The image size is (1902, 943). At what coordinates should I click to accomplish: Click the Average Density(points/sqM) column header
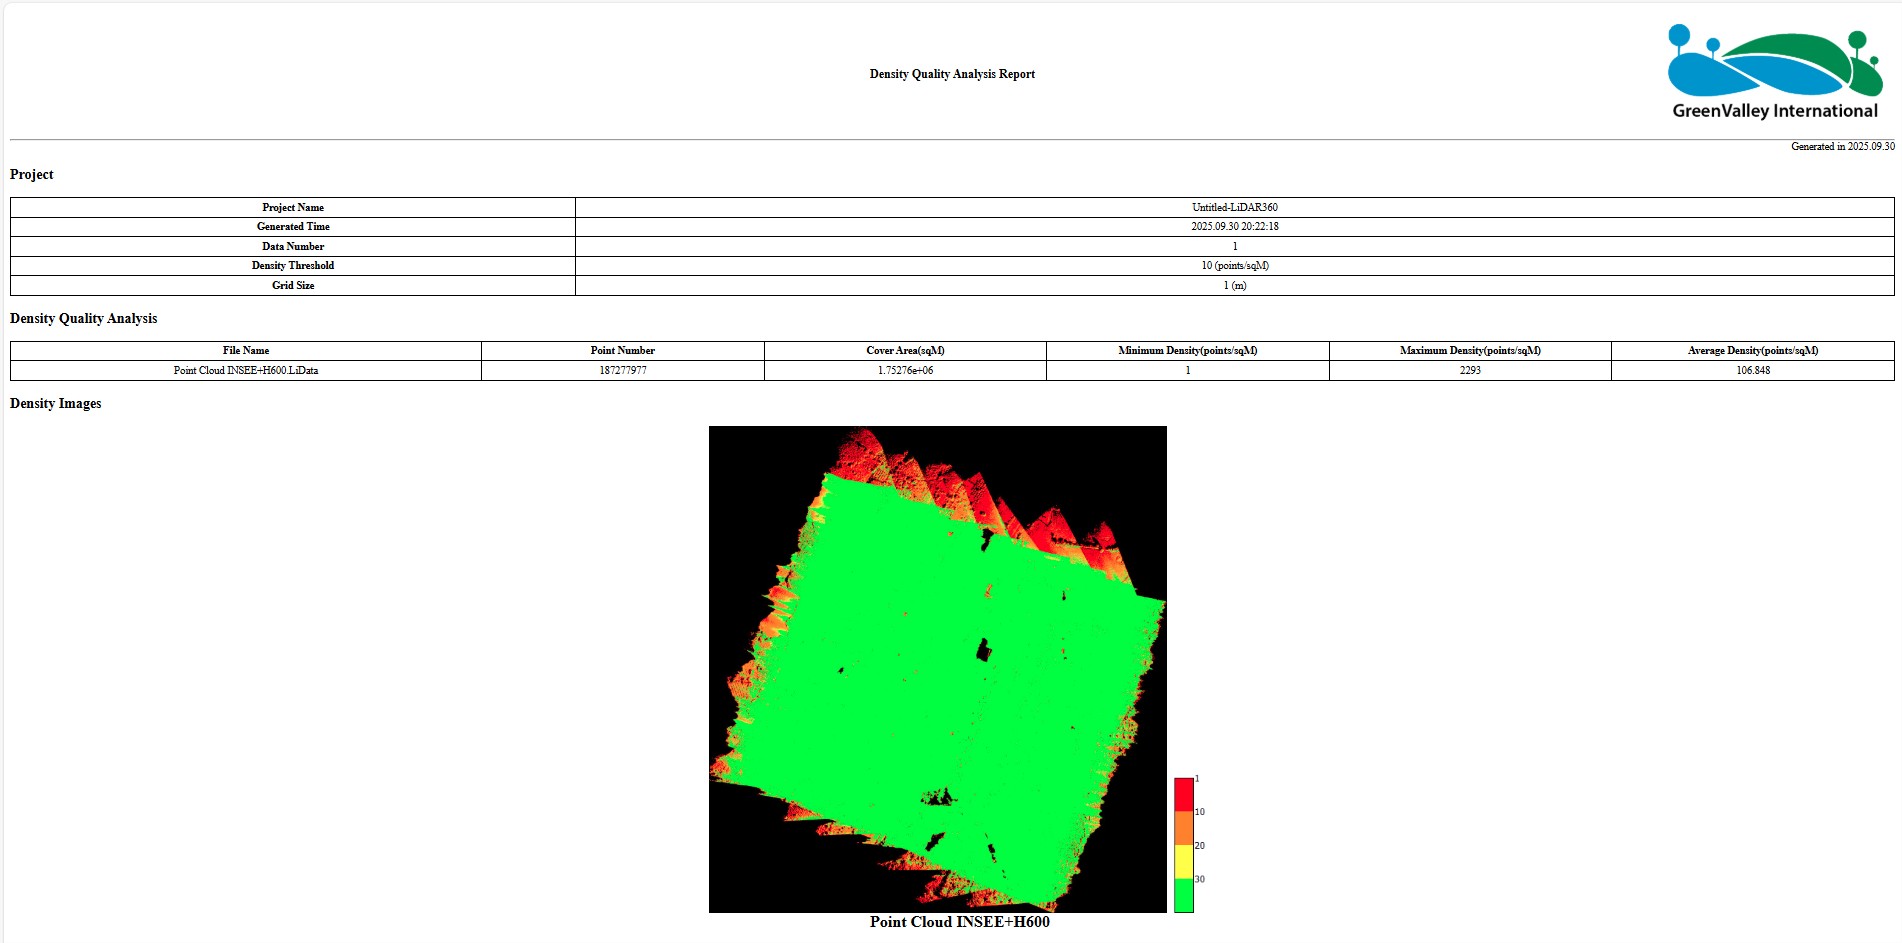tap(1753, 351)
